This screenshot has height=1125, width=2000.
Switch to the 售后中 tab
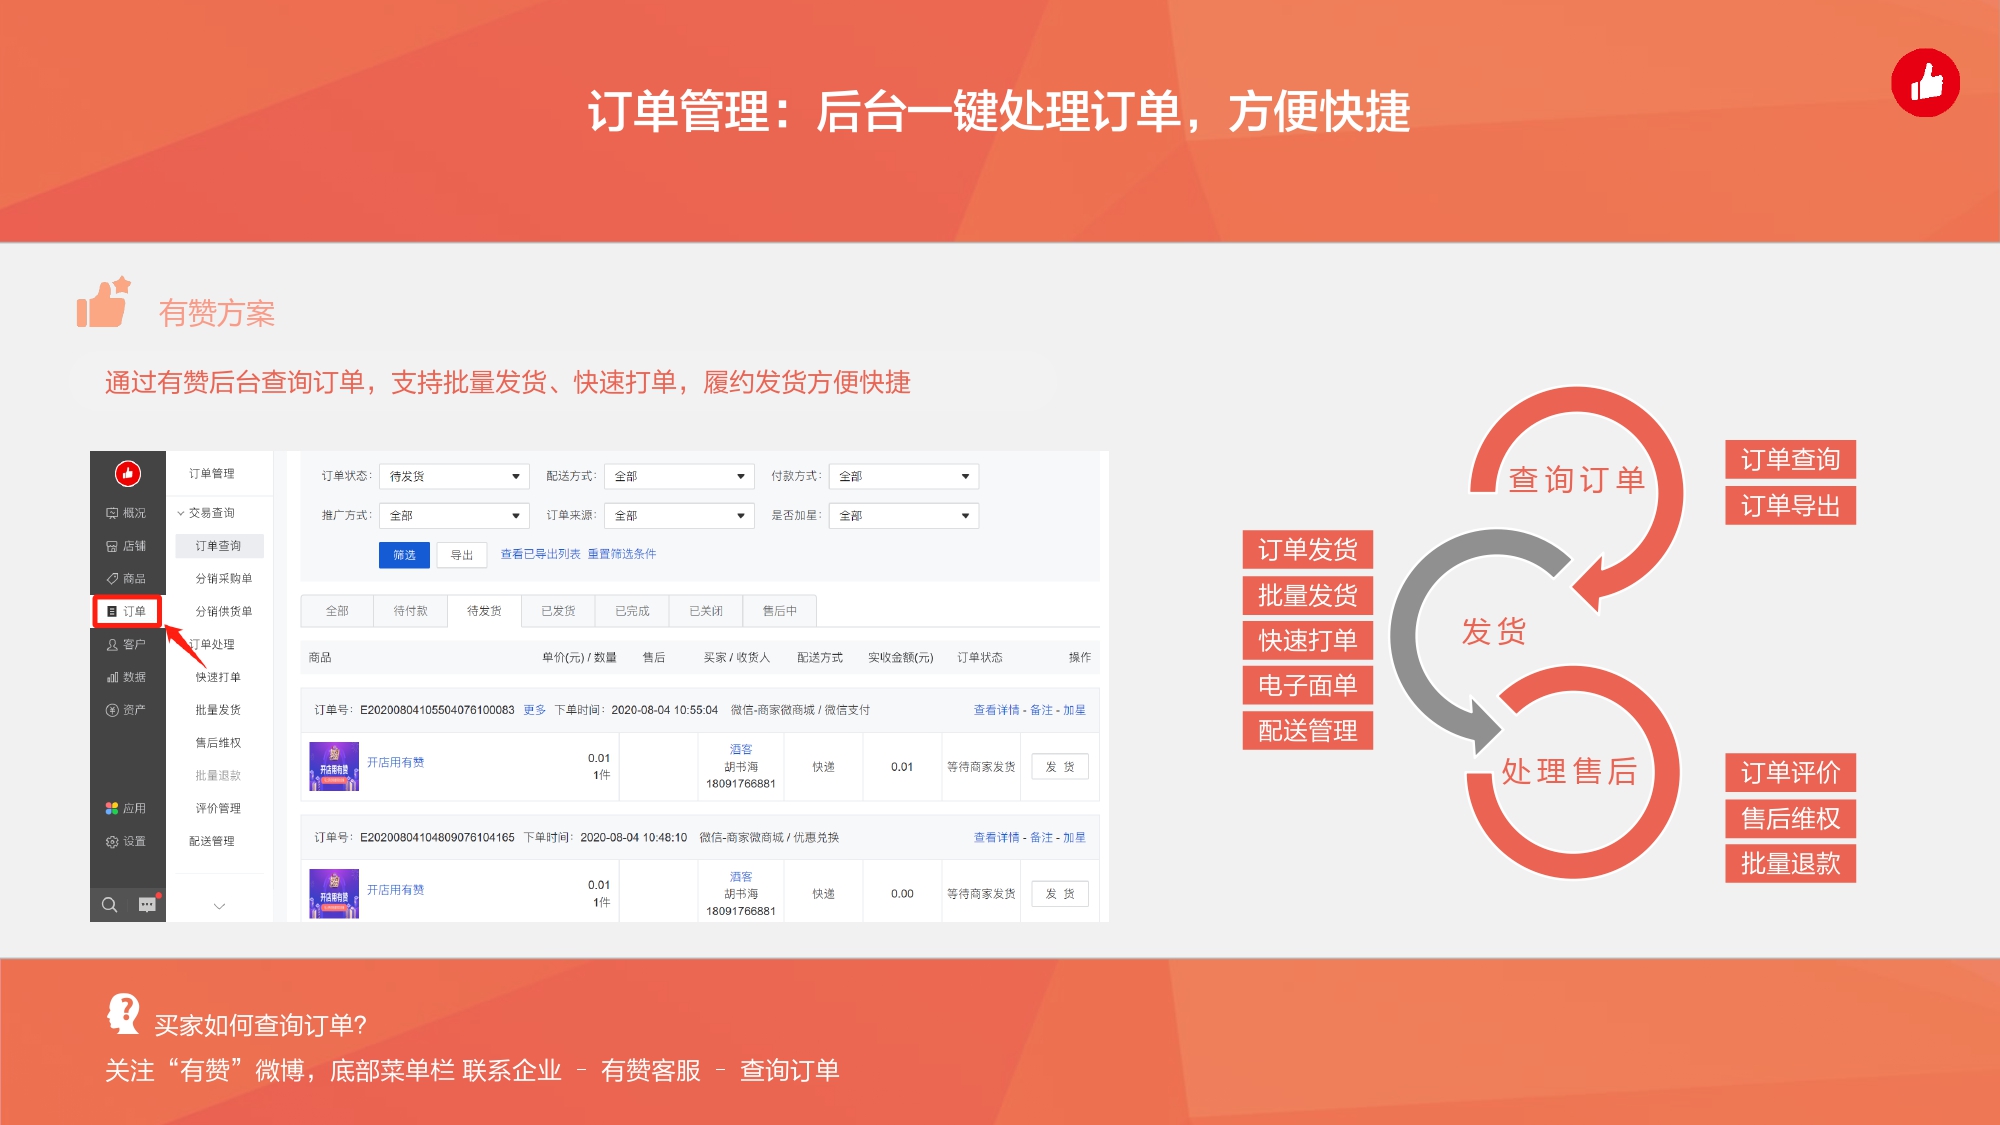click(x=780, y=611)
